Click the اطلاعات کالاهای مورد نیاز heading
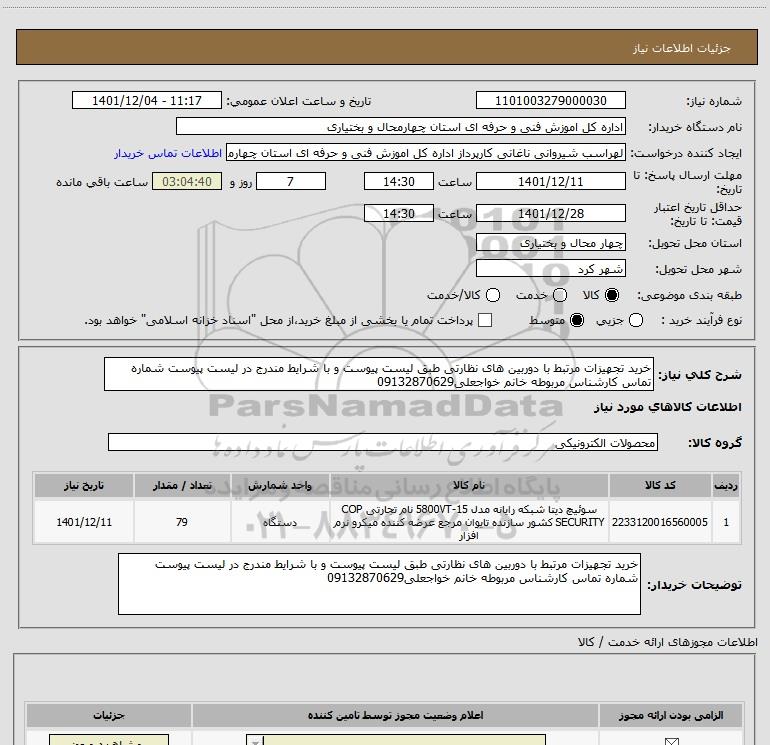 coord(668,407)
